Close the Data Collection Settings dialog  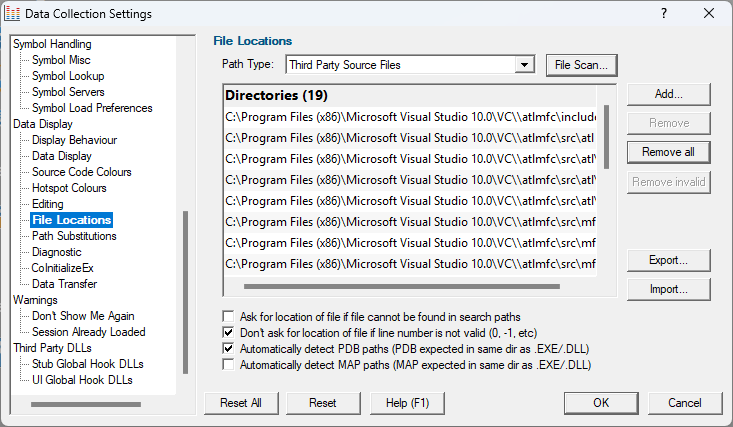coord(709,13)
